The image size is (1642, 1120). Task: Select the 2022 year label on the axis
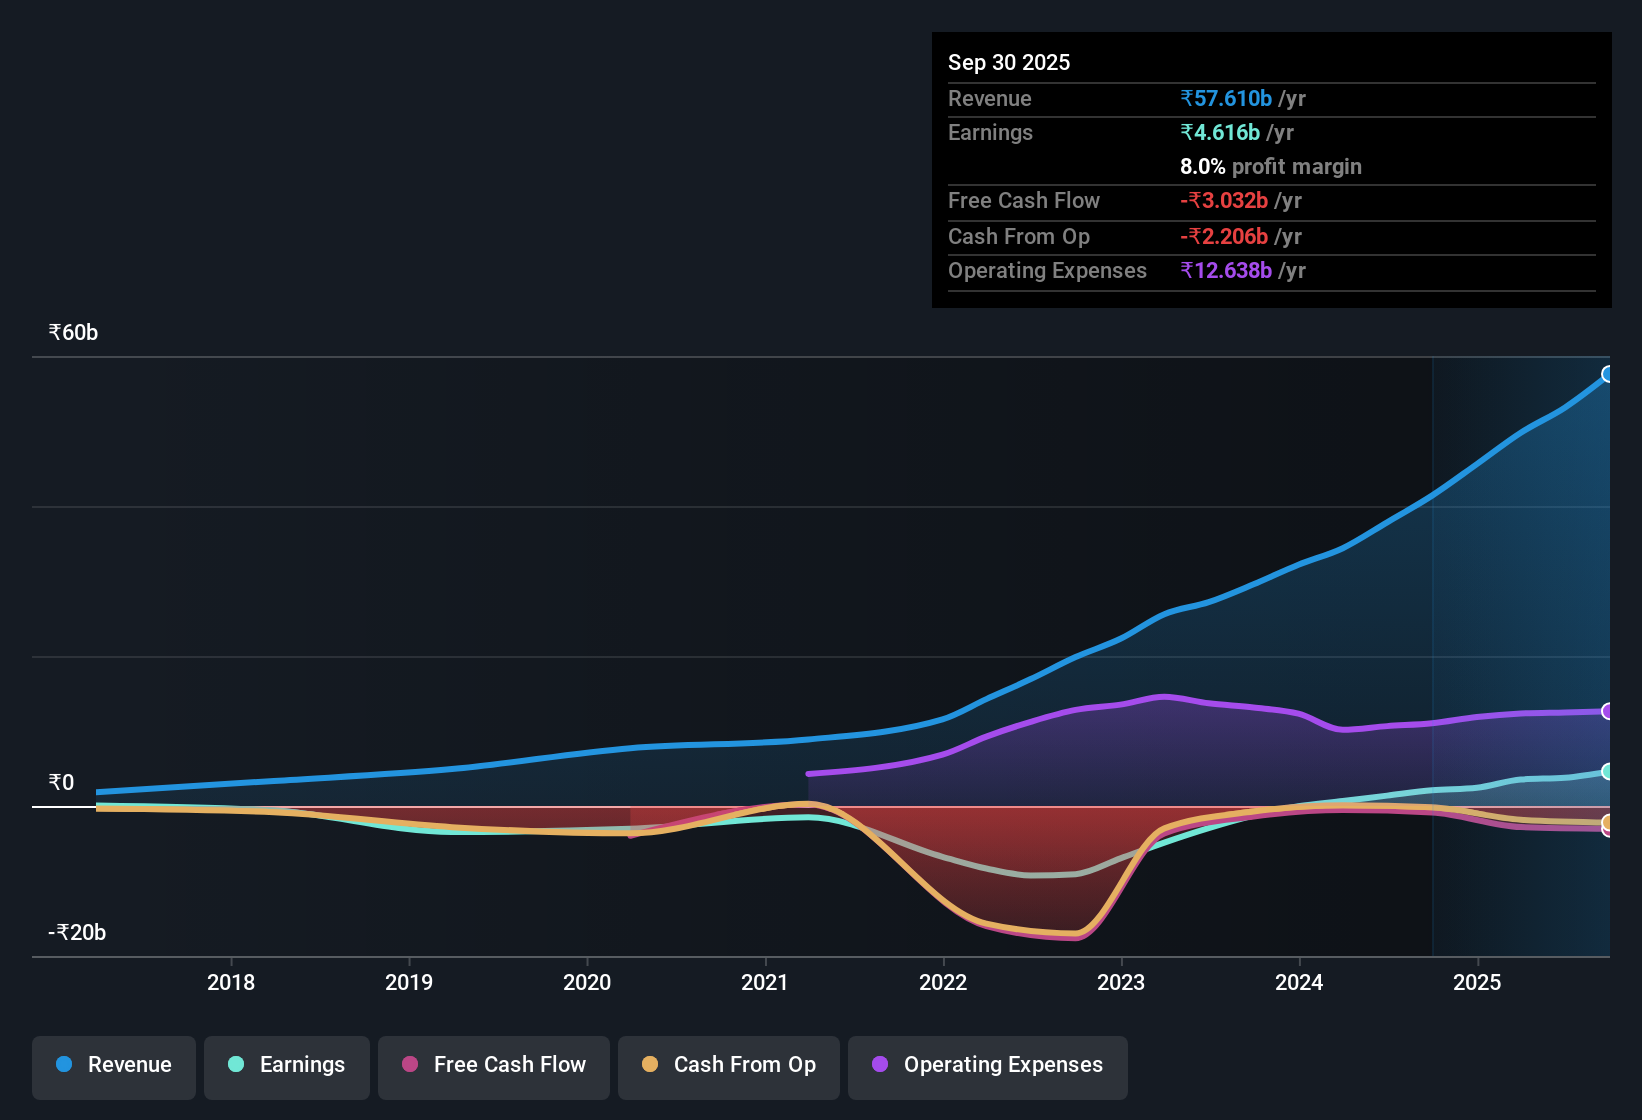click(944, 983)
